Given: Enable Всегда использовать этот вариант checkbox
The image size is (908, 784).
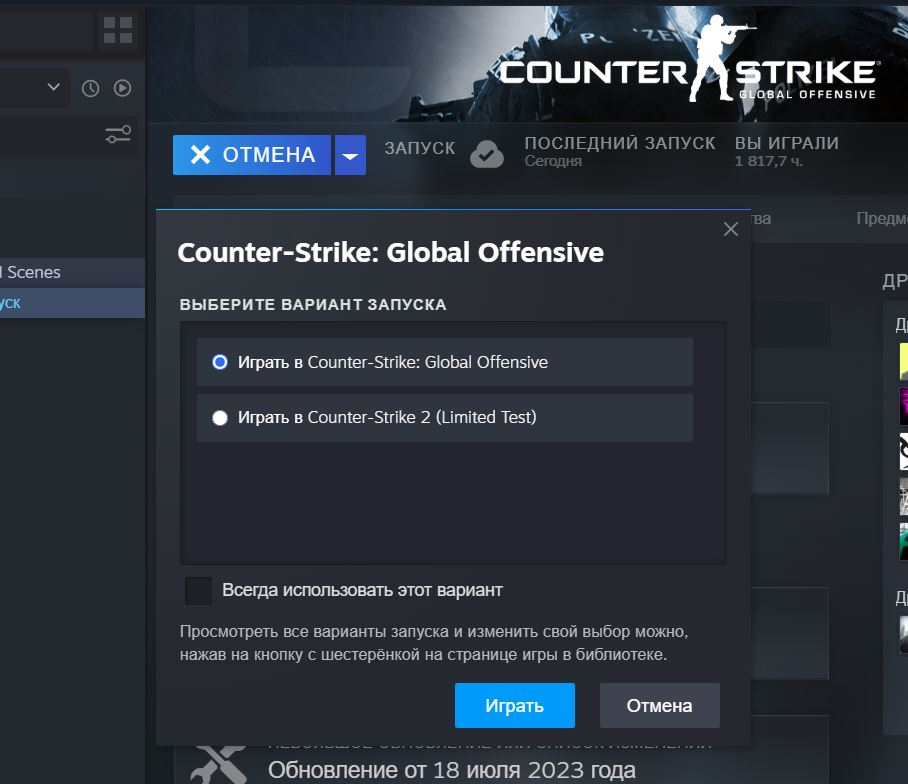Looking at the screenshot, I should [x=198, y=591].
